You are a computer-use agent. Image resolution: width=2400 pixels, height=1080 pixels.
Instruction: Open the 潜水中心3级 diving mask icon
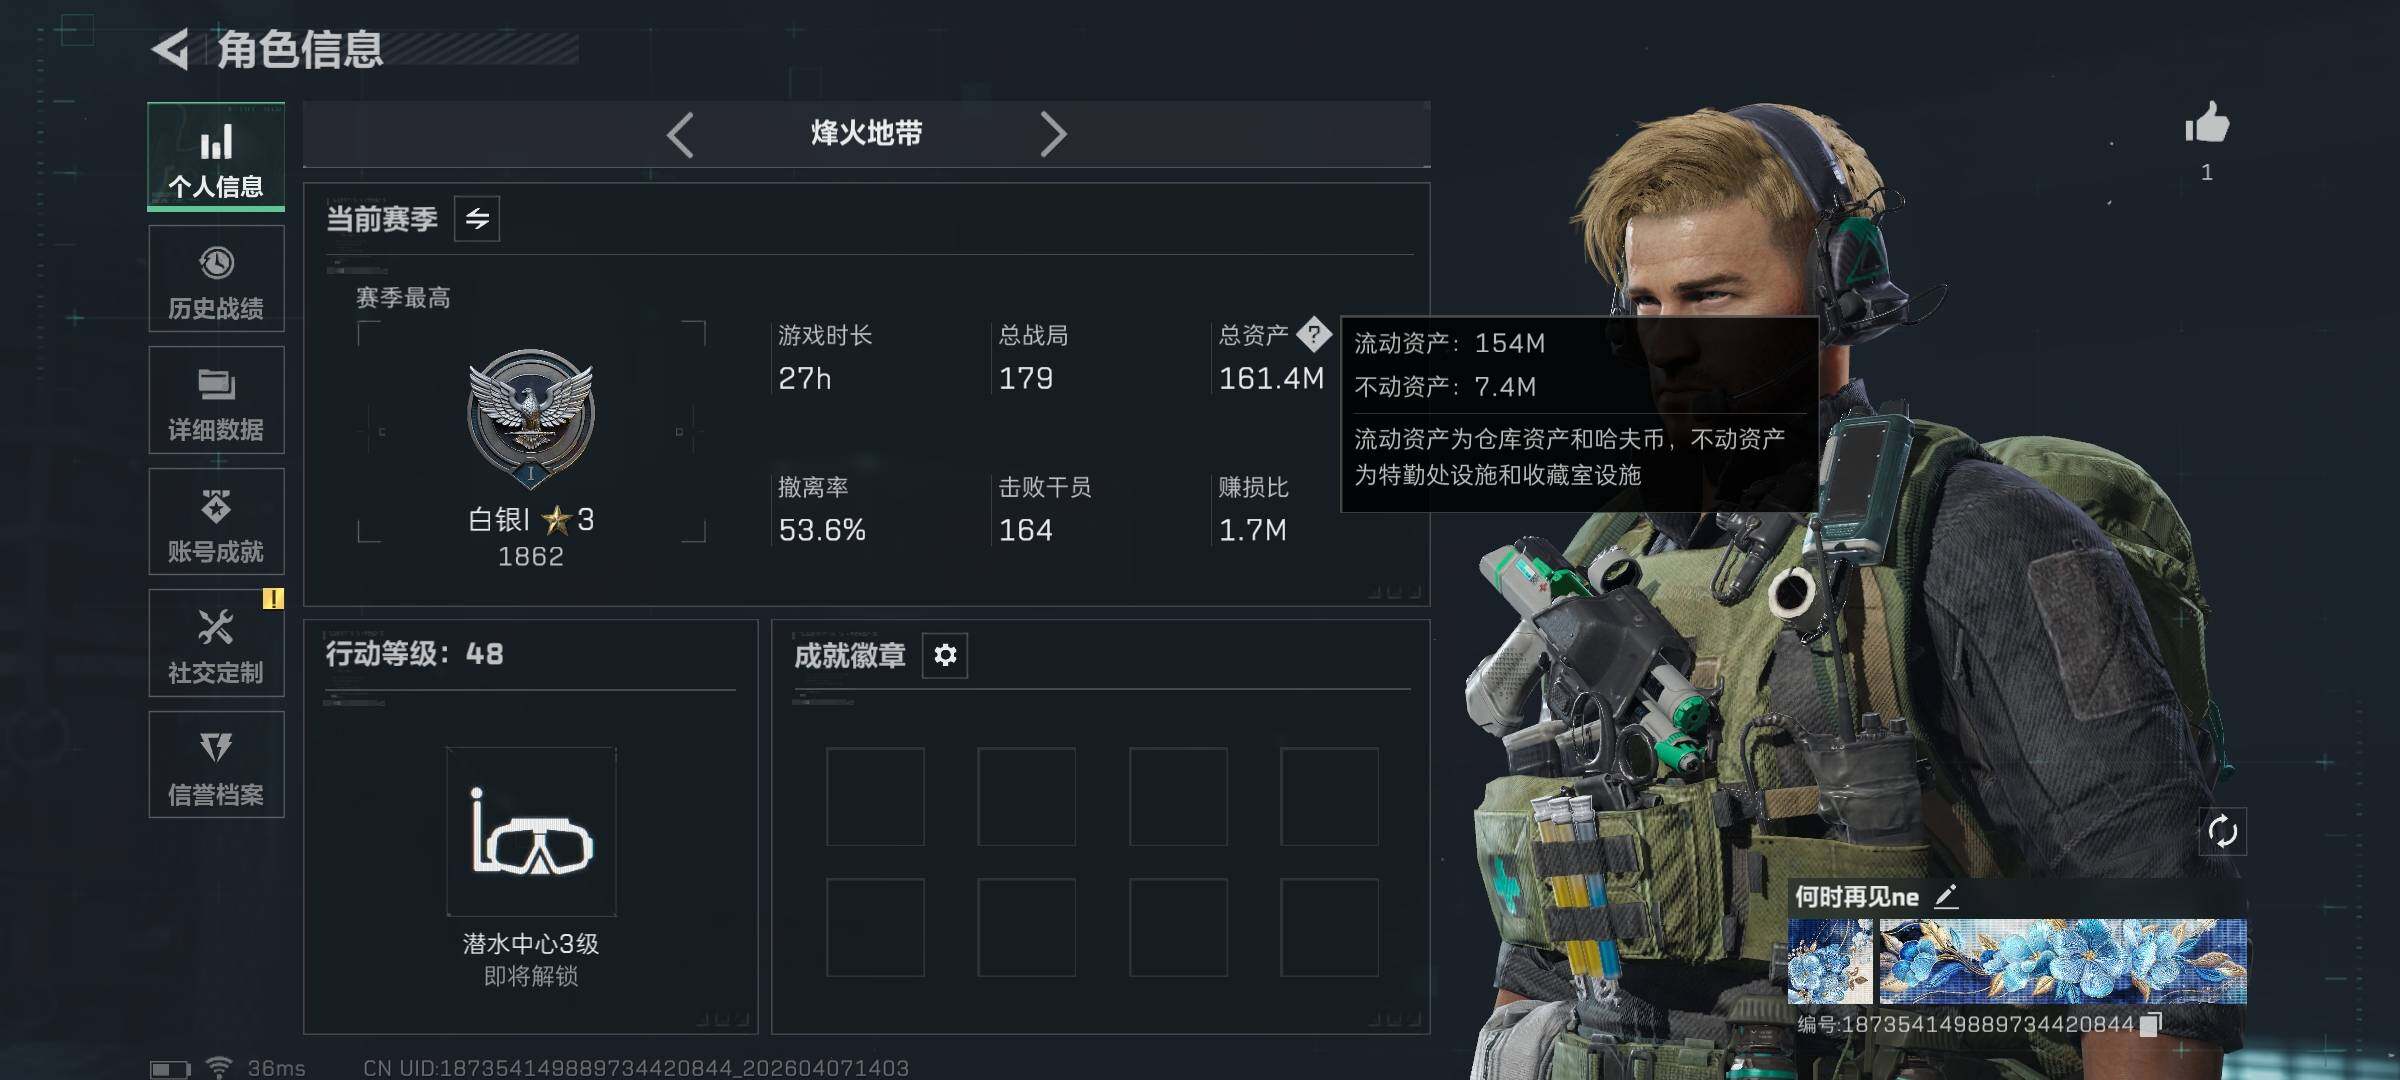click(531, 832)
